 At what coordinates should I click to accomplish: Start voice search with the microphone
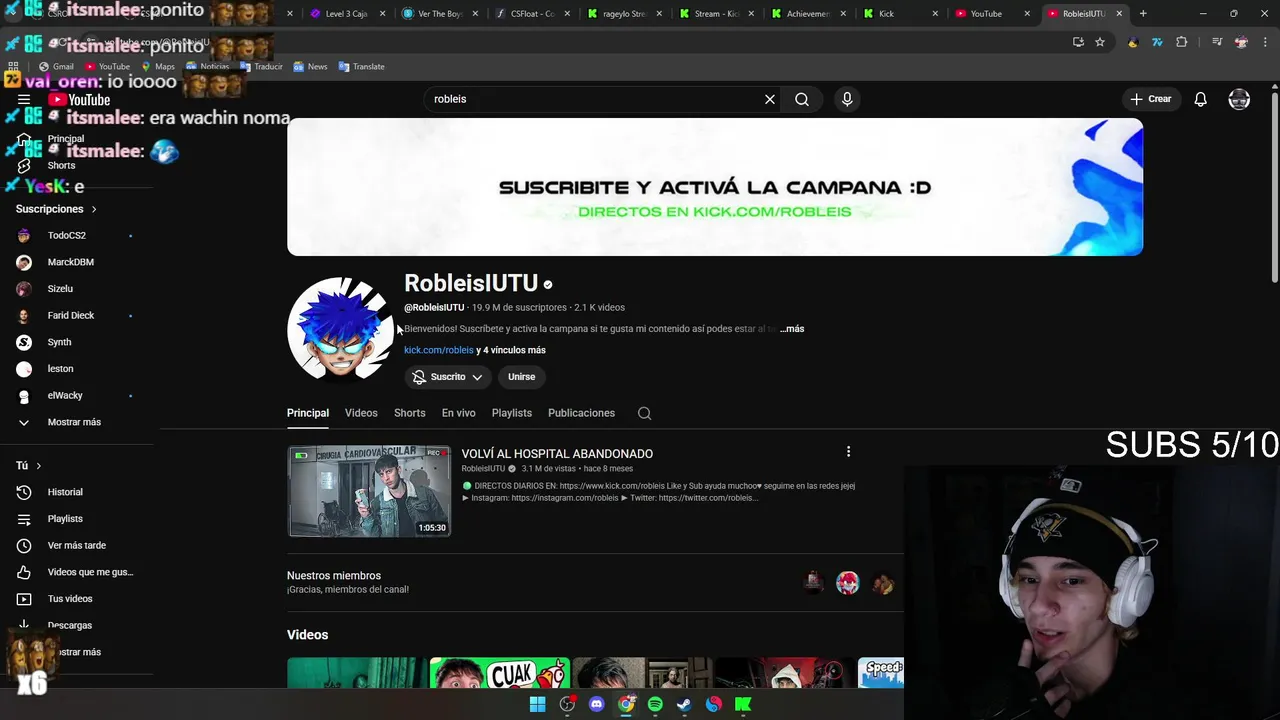[847, 99]
